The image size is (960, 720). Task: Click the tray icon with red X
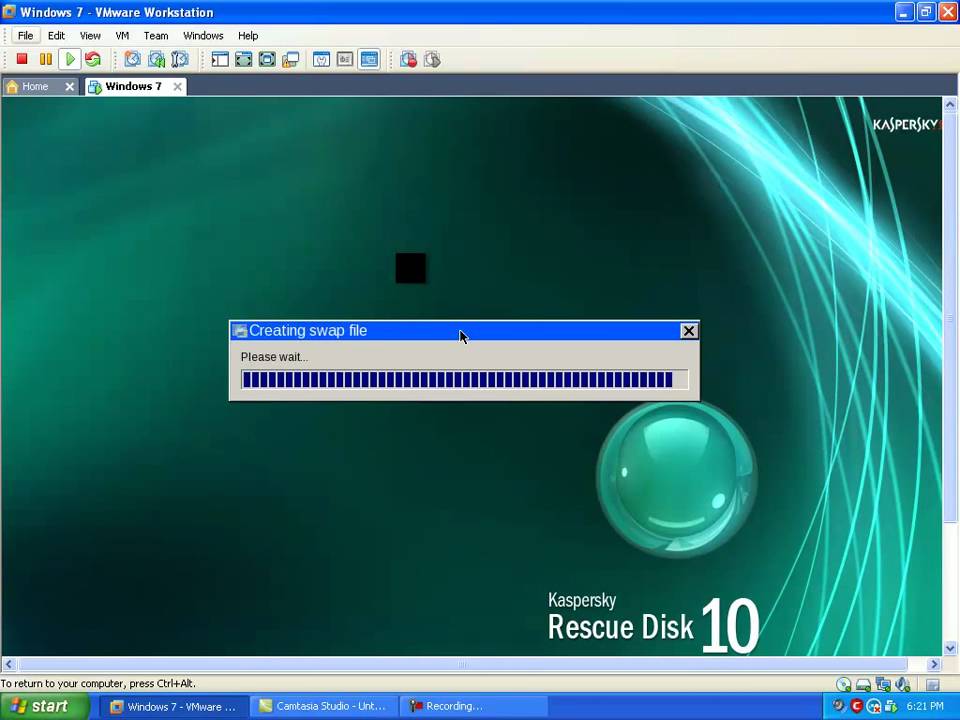[x=874, y=706]
